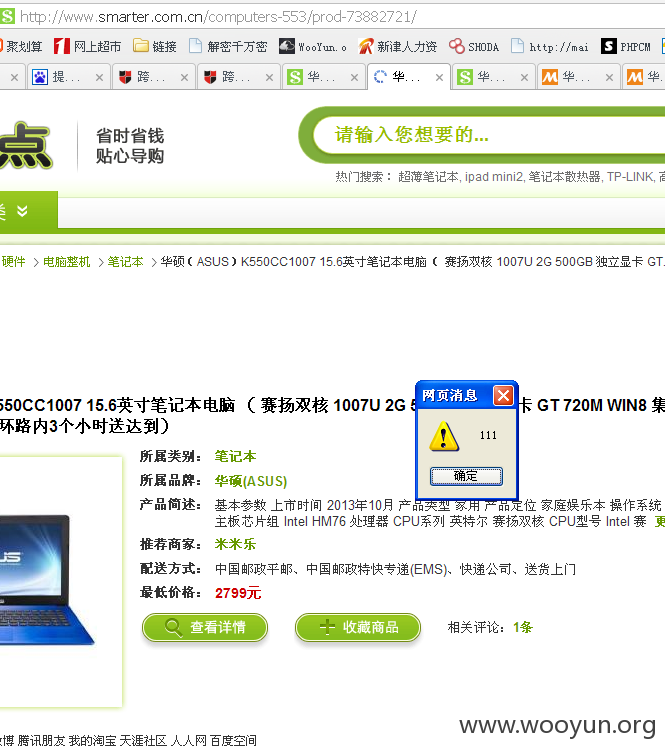The width and height of the screenshot is (665, 754).
Task: Click the 笔记本 breadcrumb link
Action: pos(125,262)
